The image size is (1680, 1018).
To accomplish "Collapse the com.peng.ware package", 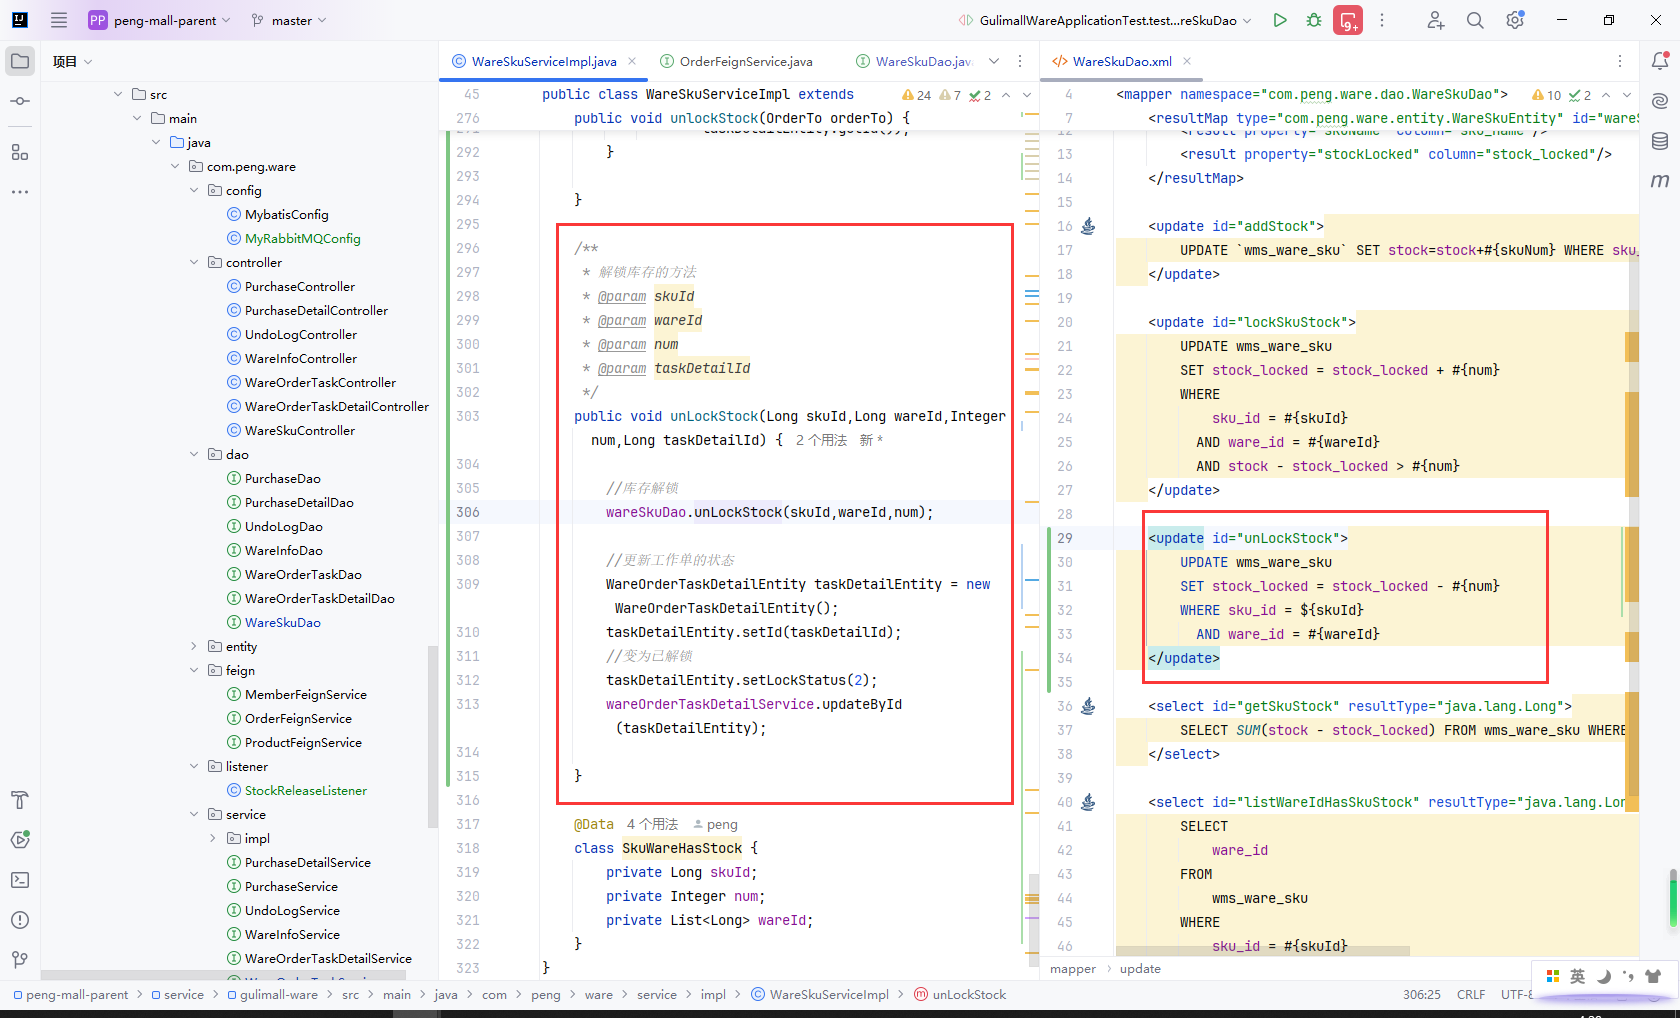I will tap(175, 166).
